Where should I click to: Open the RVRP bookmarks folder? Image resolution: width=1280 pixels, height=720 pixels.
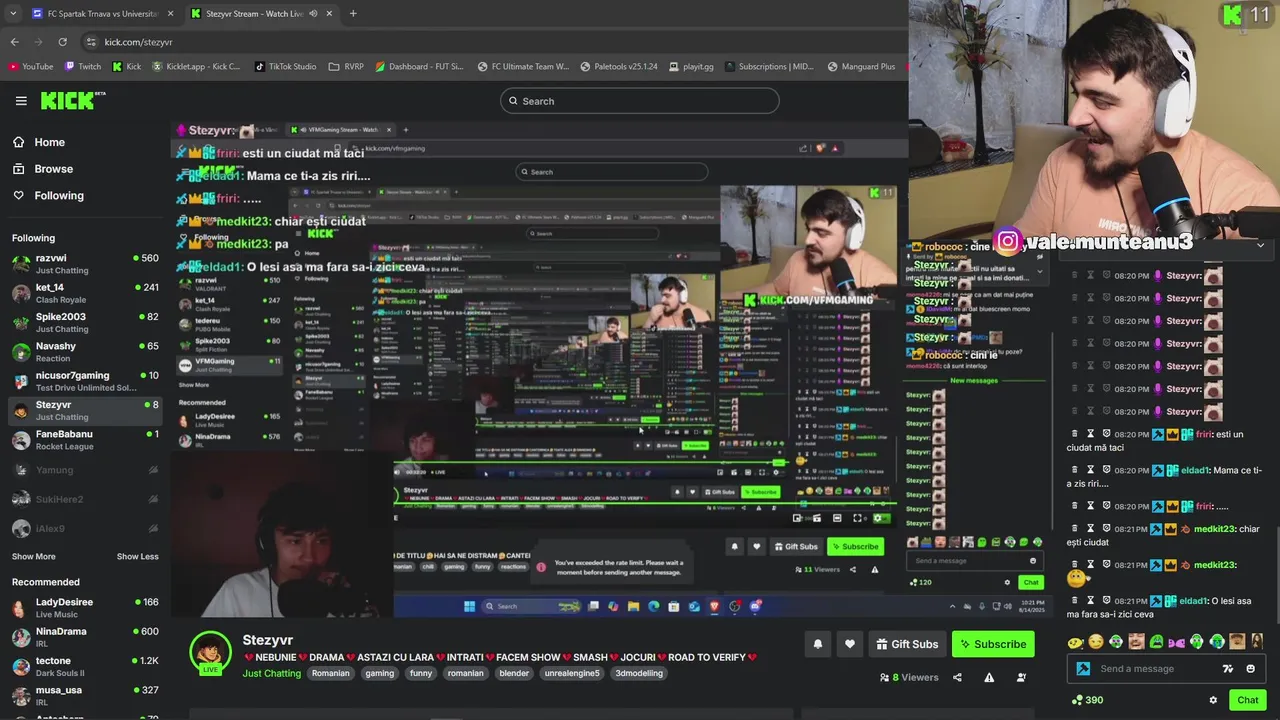pyautogui.click(x=346, y=67)
